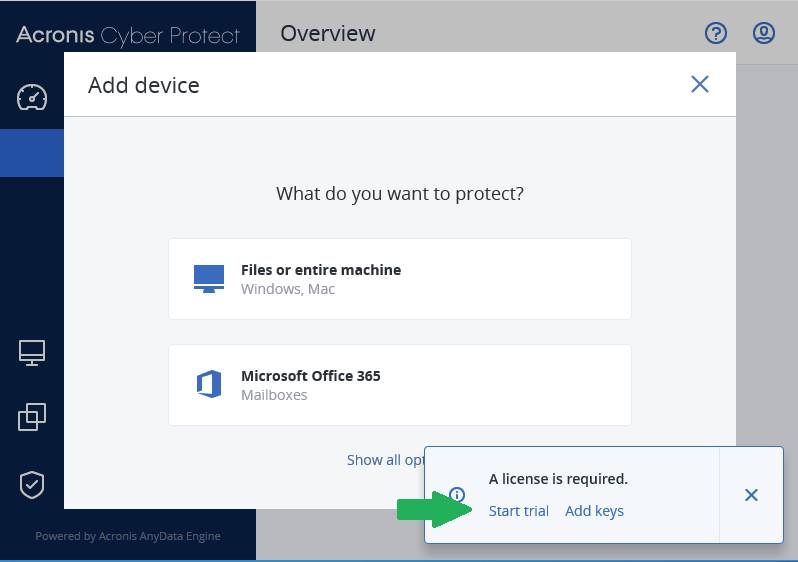Click the Acronis Cyber Protect logo
Viewport: 798px width, 562px height.
[128, 35]
